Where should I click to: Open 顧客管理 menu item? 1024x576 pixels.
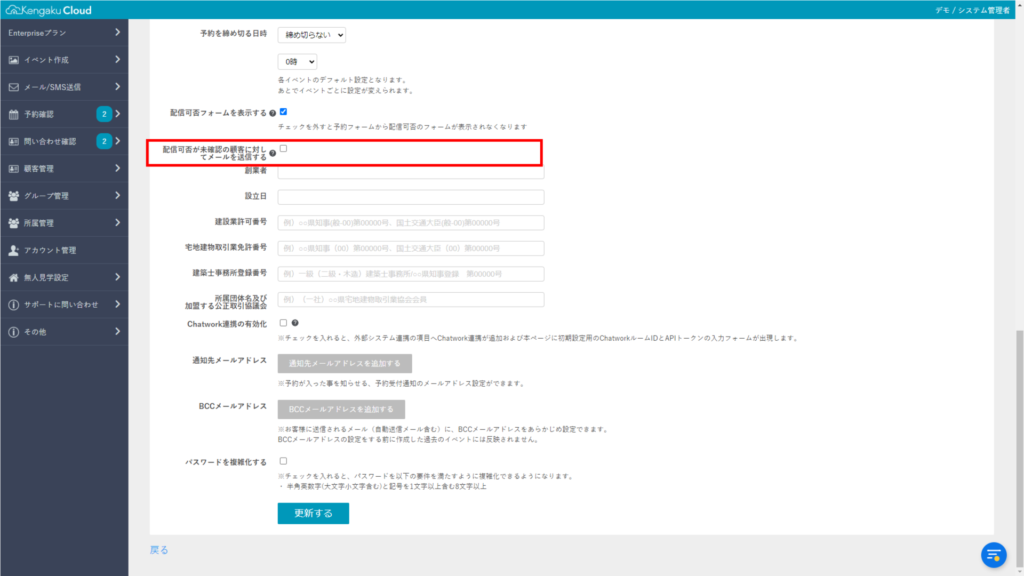64,168
